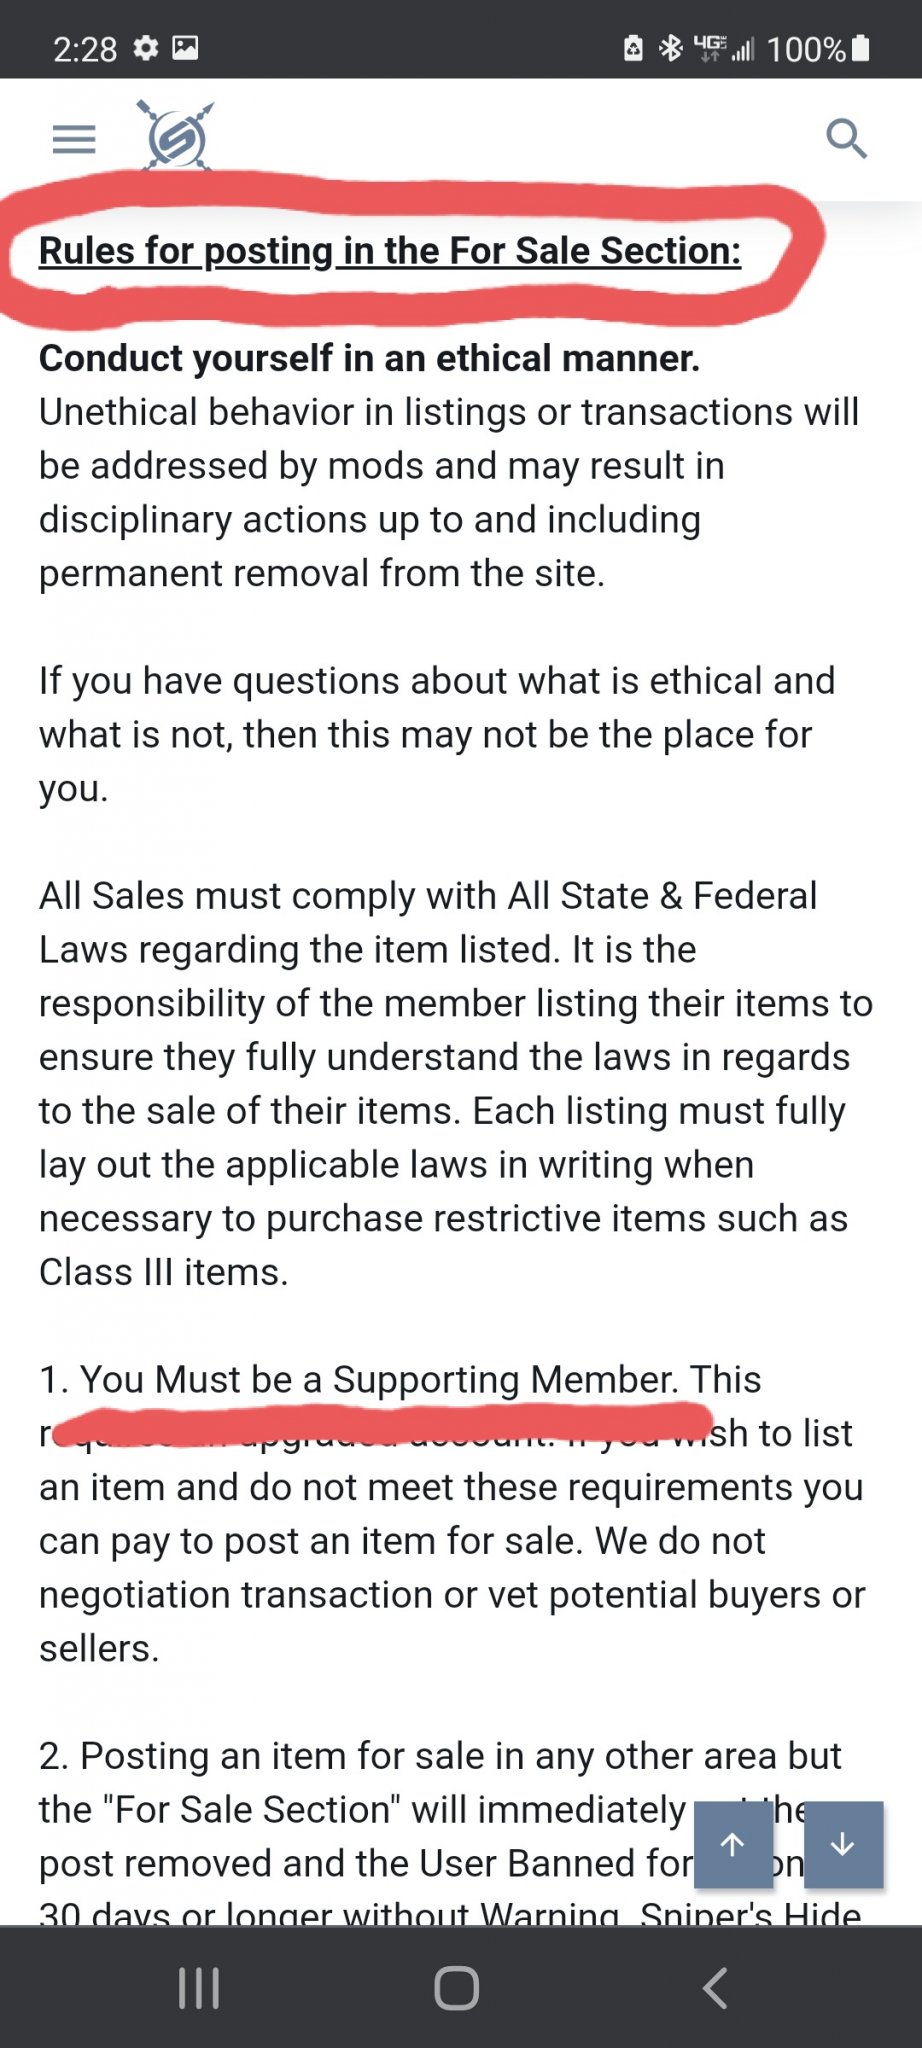Tap the bold 'Conduct yourself in an ethical manner' text

369,358
